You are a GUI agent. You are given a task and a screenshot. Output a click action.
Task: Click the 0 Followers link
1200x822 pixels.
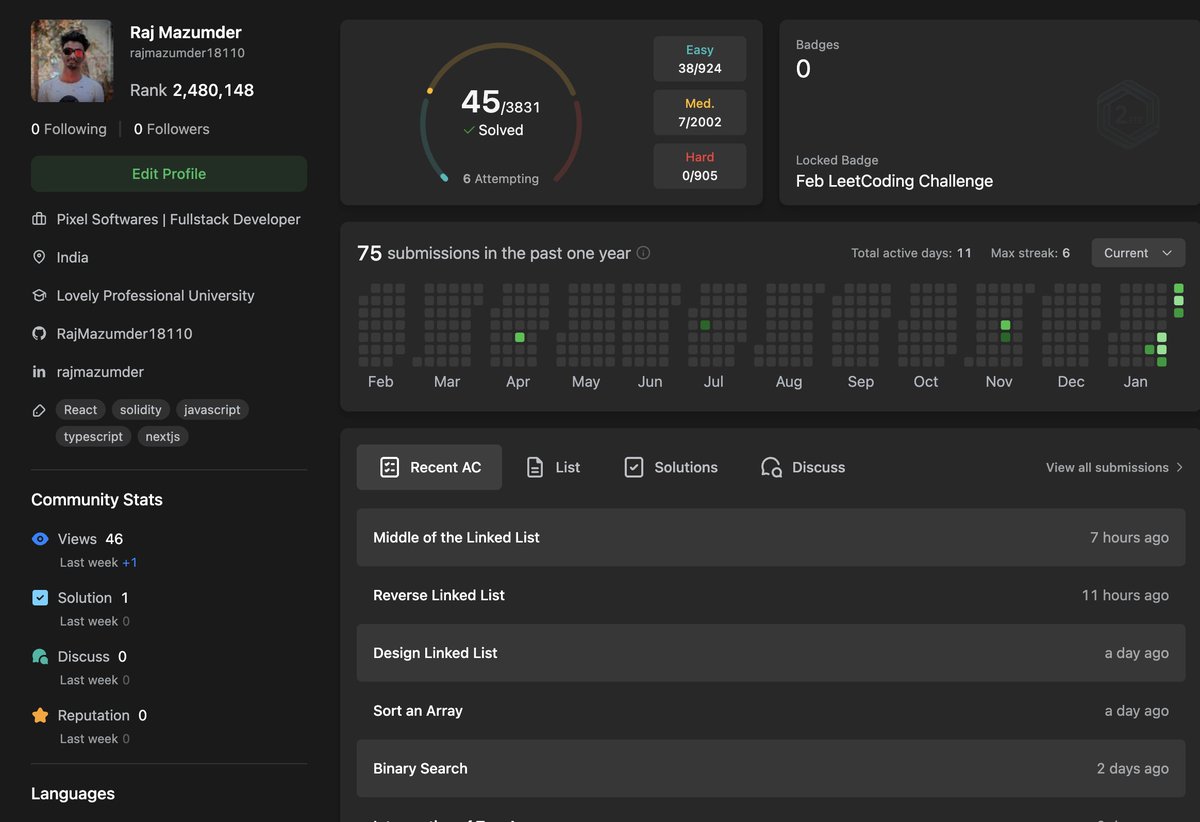172,129
